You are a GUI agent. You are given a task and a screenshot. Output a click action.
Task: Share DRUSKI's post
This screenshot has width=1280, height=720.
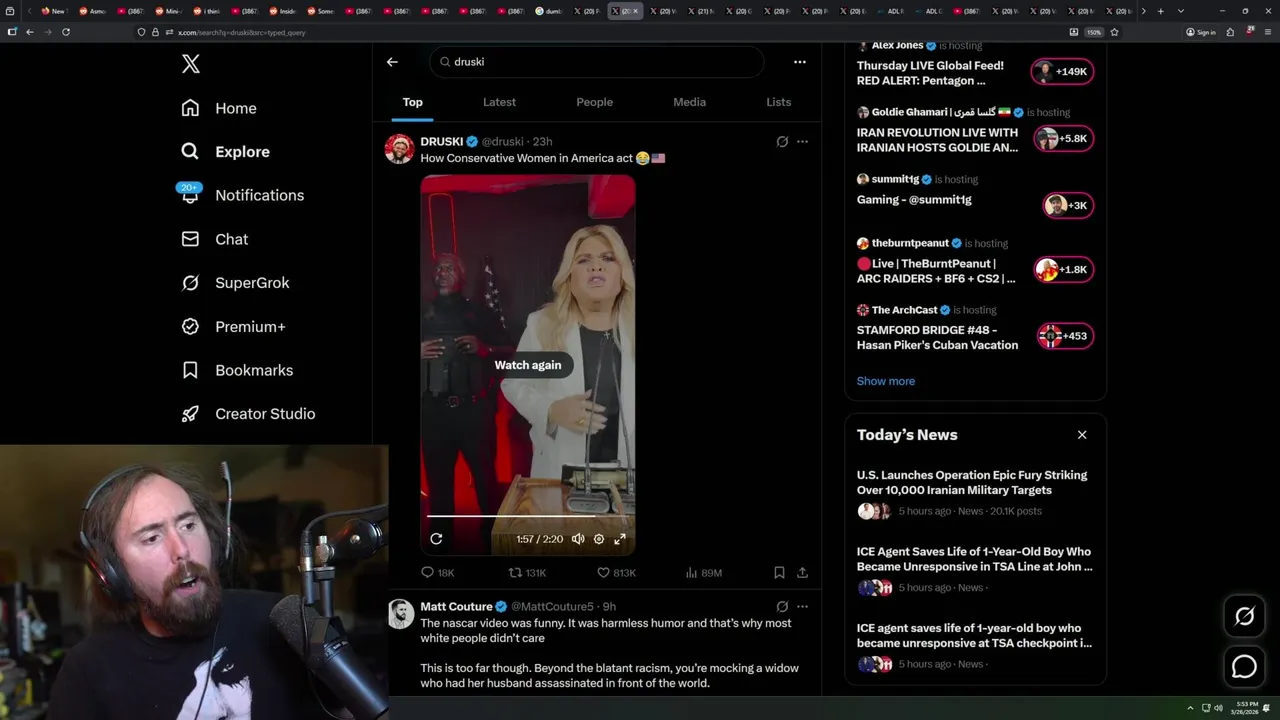click(802, 573)
